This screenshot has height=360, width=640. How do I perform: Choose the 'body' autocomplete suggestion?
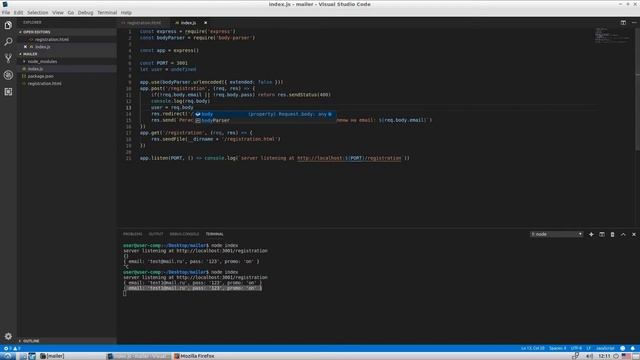tap(264, 114)
